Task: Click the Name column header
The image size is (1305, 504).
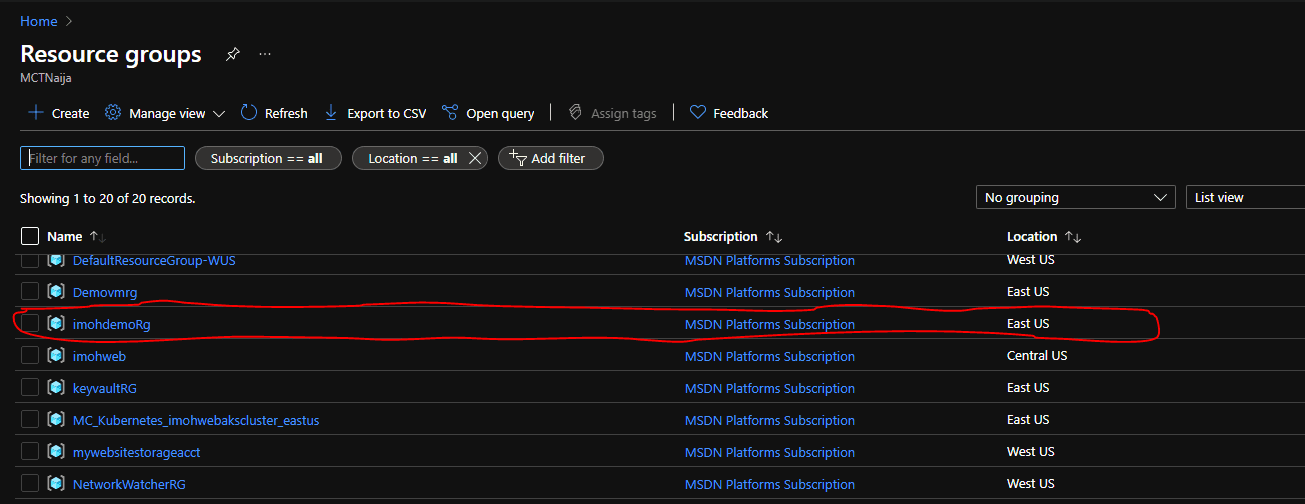Action: [64, 237]
